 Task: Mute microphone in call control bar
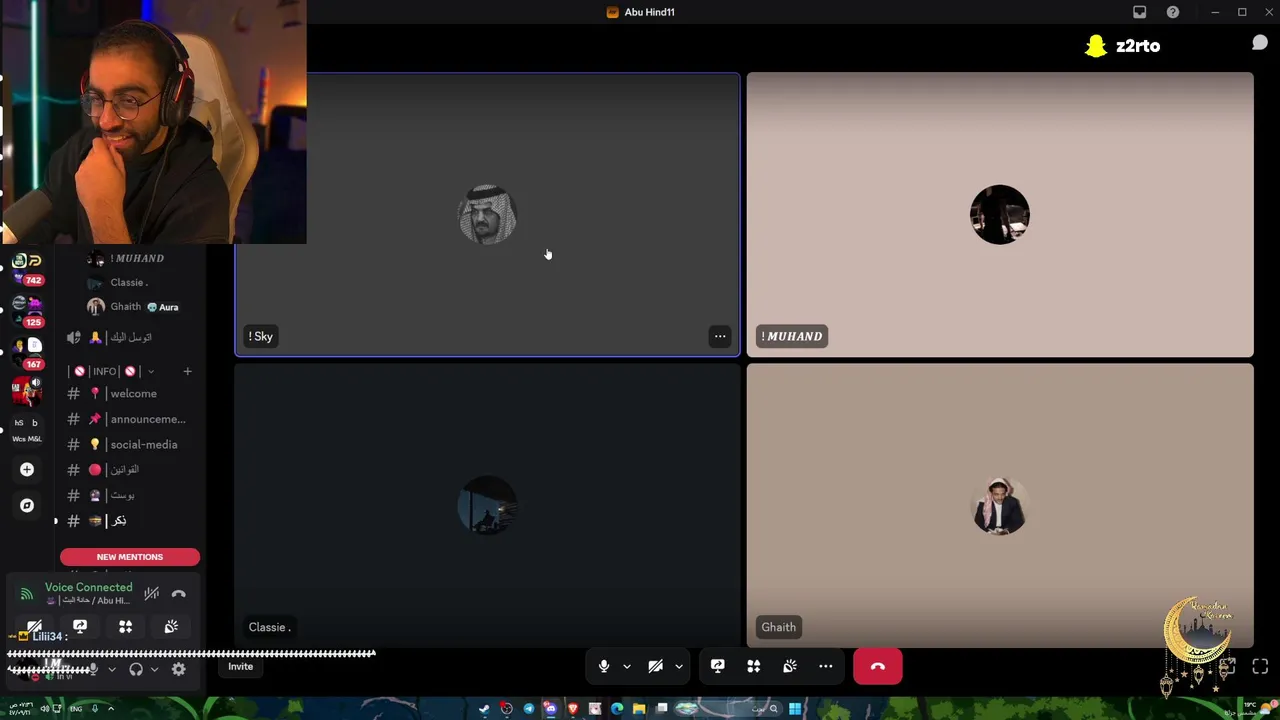[604, 667]
